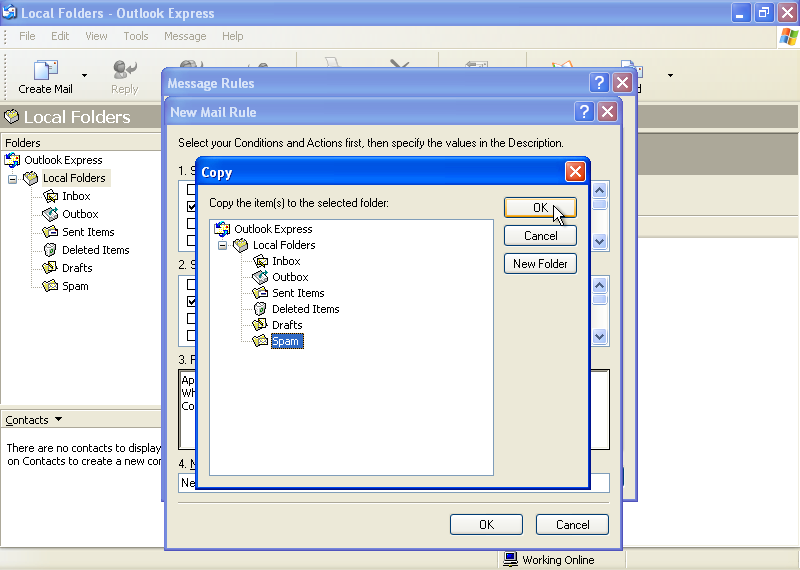Open the File menu

tap(27, 36)
